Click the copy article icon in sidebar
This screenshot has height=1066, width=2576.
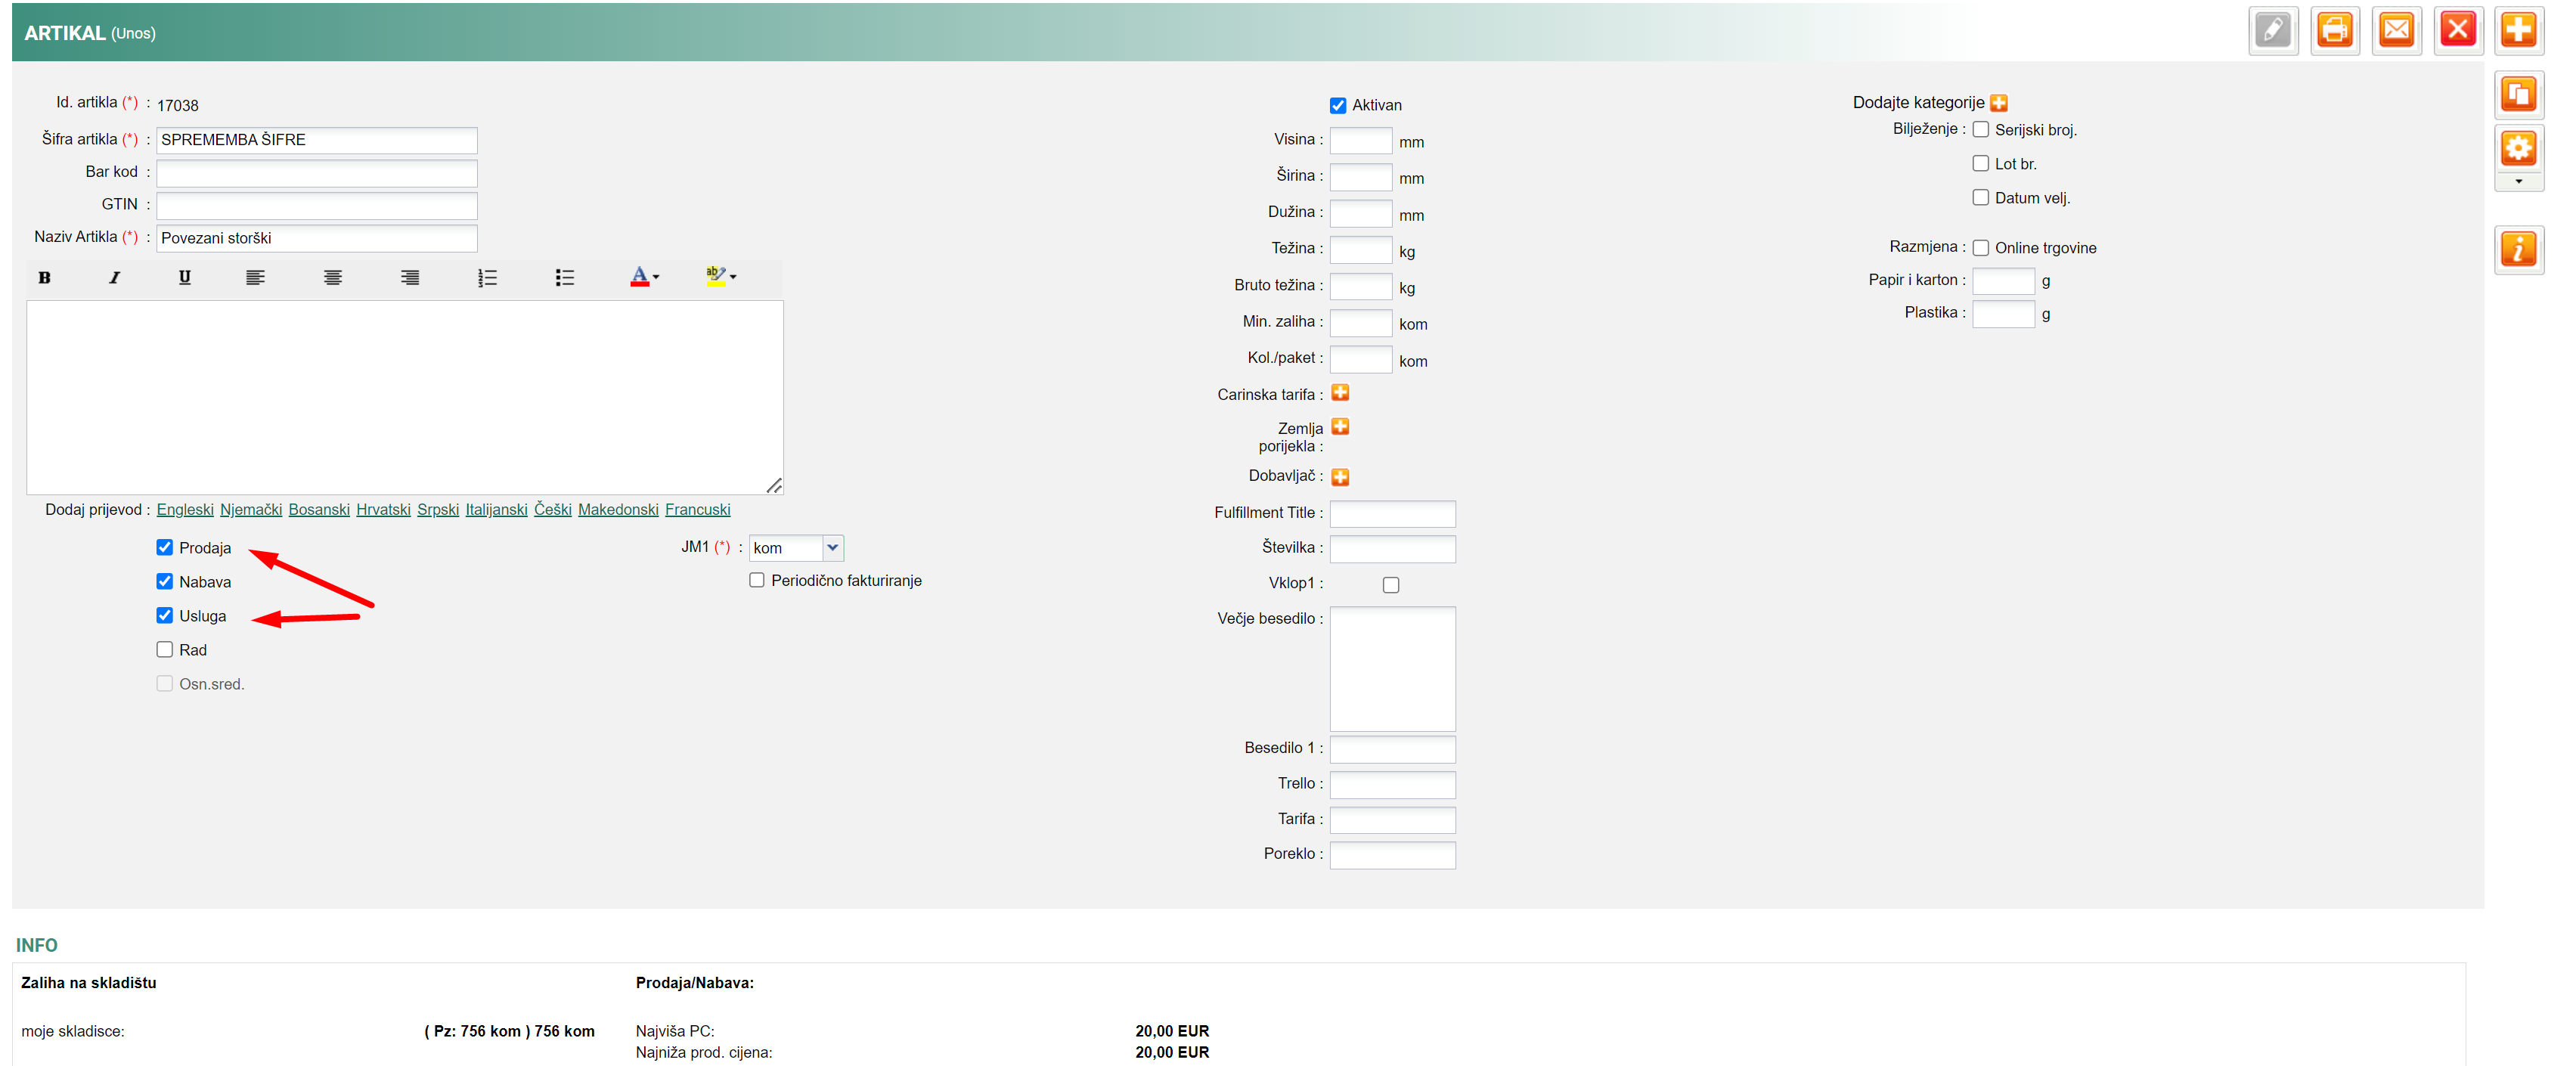tap(2518, 95)
